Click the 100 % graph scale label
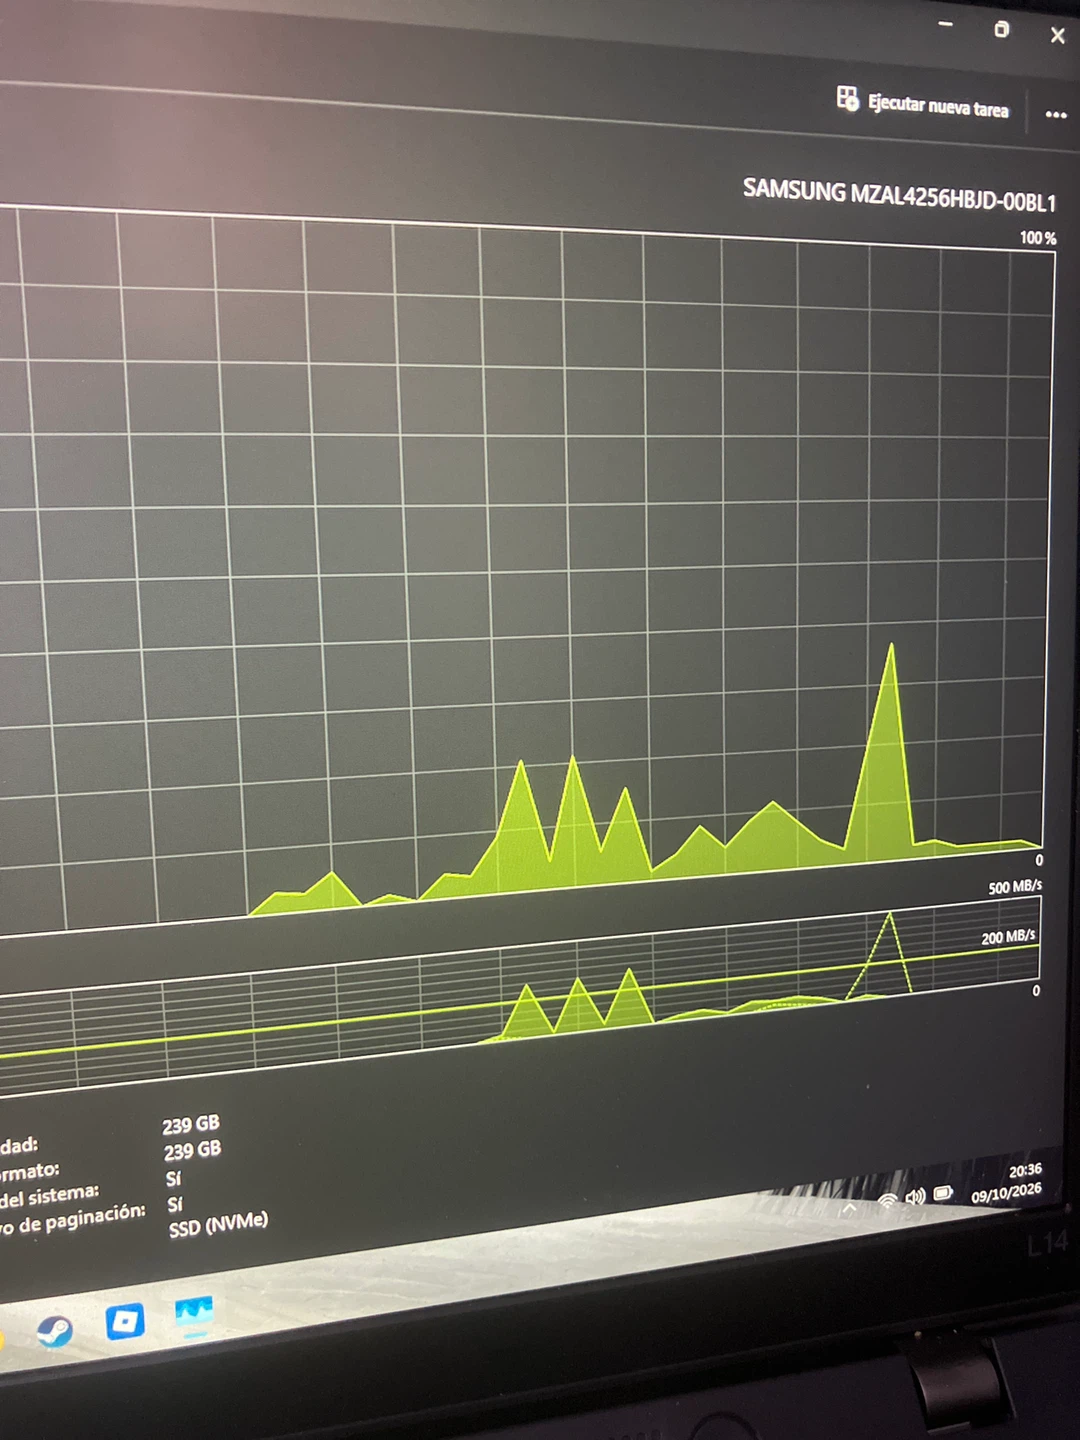The width and height of the screenshot is (1080, 1440). (1038, 238)
